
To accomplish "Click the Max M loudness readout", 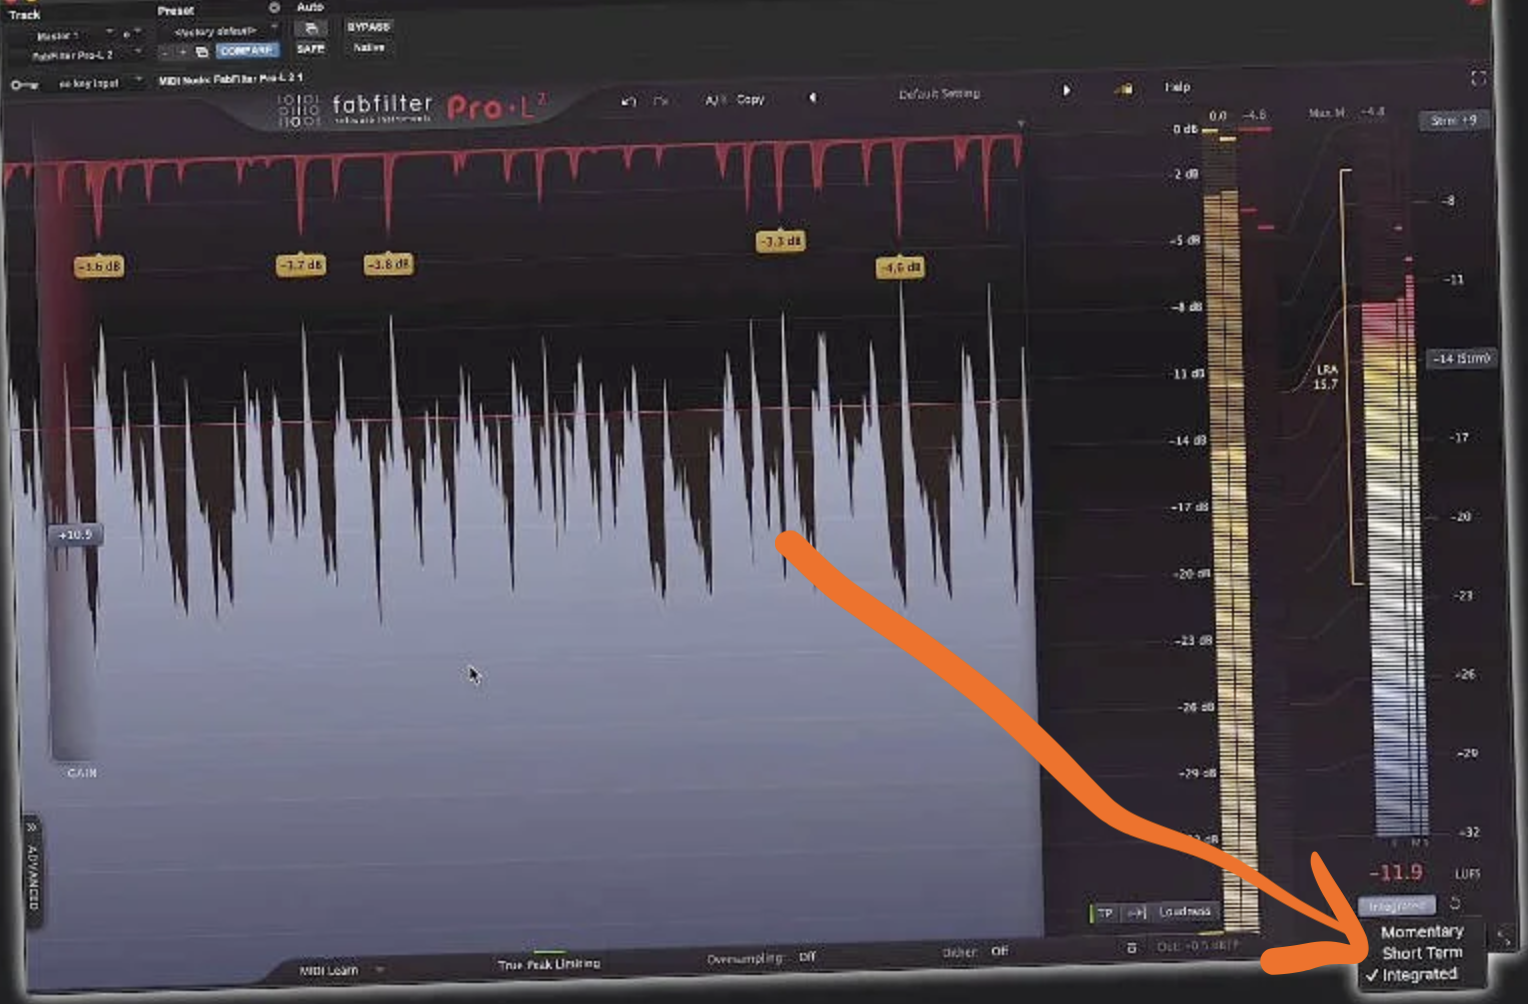I will [x=1347, y=113].
